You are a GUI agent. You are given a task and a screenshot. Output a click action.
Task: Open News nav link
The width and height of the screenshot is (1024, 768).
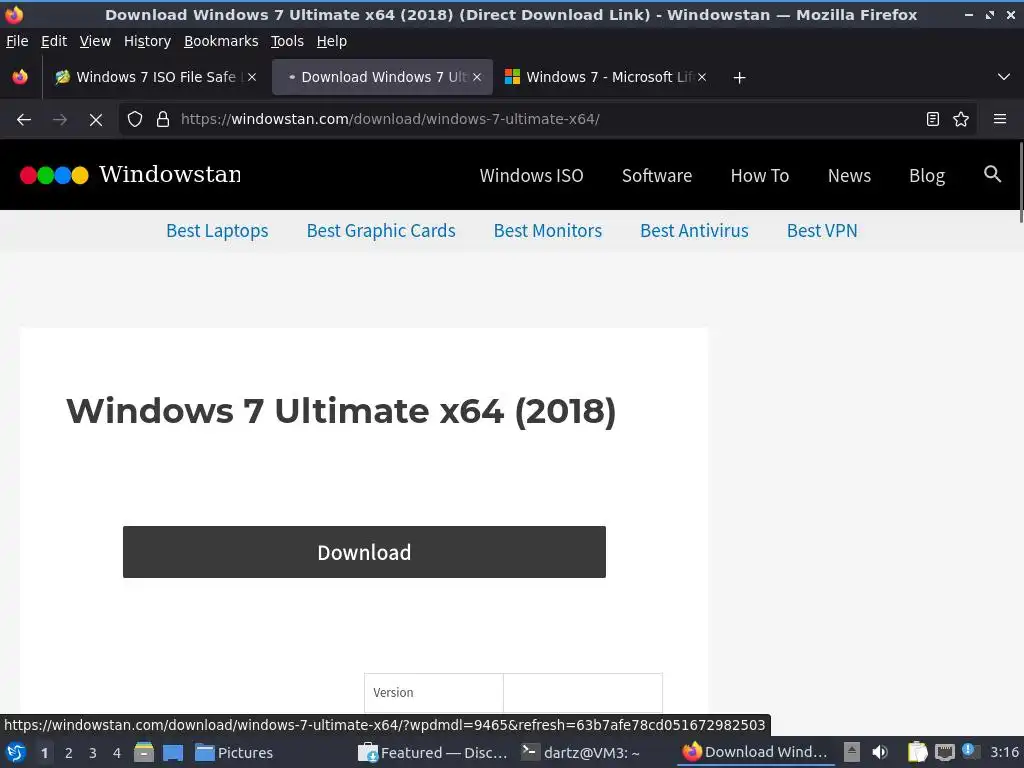click(x=849, y=176)
